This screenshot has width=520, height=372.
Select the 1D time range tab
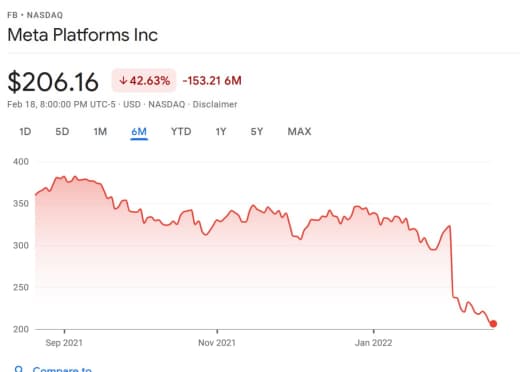(x=25, y=132)
